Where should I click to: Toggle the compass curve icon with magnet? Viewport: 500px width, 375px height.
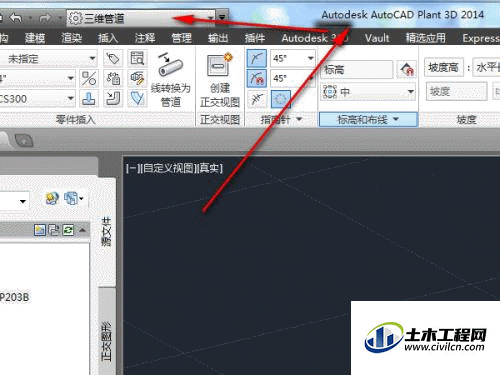(257, 79)
